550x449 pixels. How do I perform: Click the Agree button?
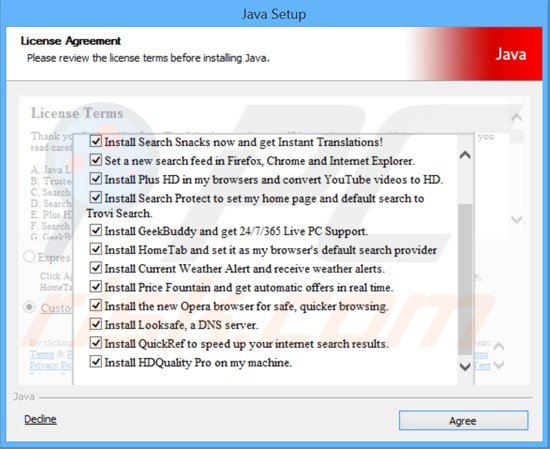pyautogui.click(x=463, y=421)
